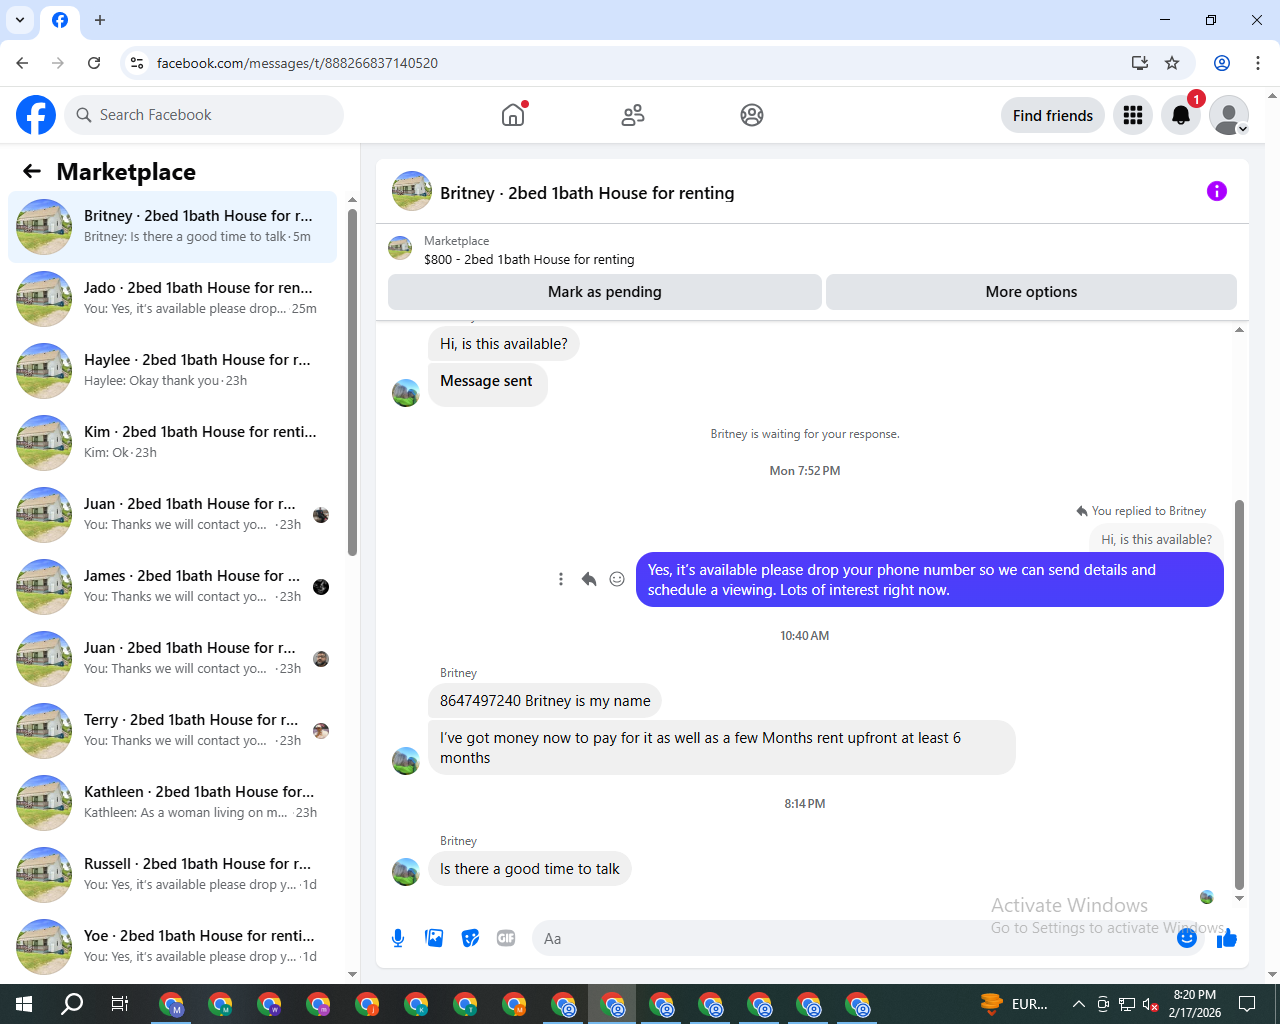The width and height of the screenshot is (1280, 1024).
Task: Open a new browser tab
Action: pos(100,20)
